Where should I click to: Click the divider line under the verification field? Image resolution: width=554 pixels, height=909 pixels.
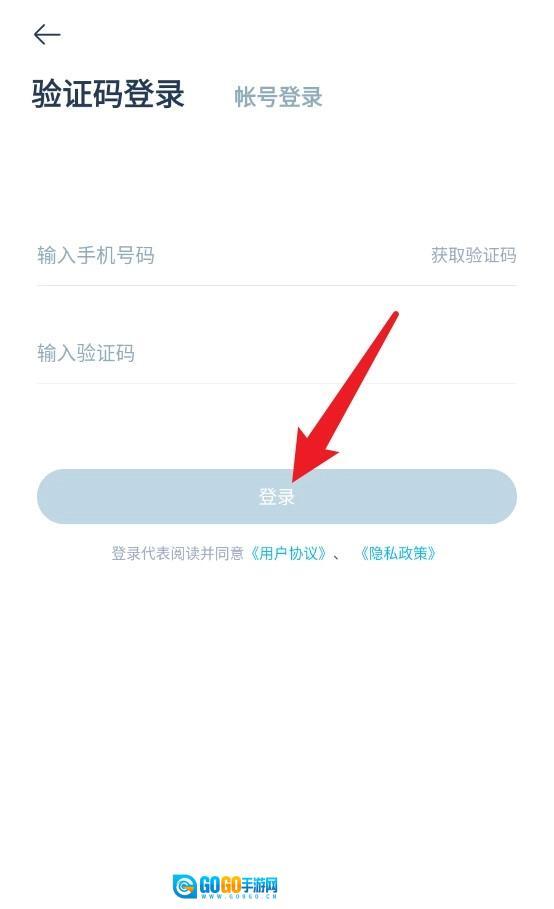pos(276,383)
